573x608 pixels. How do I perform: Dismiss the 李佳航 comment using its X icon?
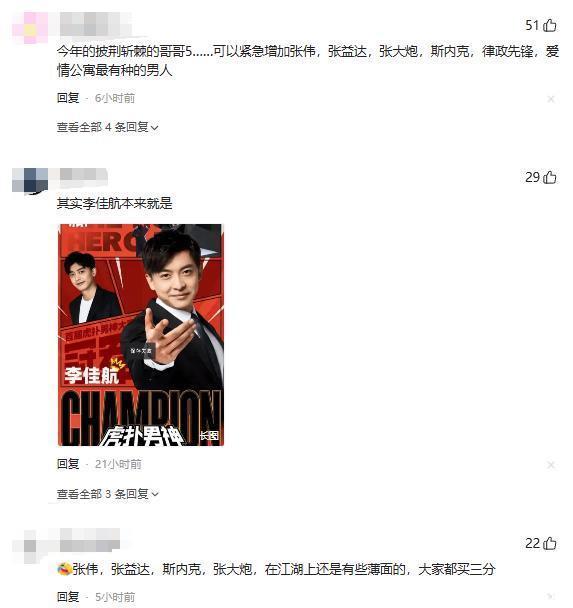(551, 465)
